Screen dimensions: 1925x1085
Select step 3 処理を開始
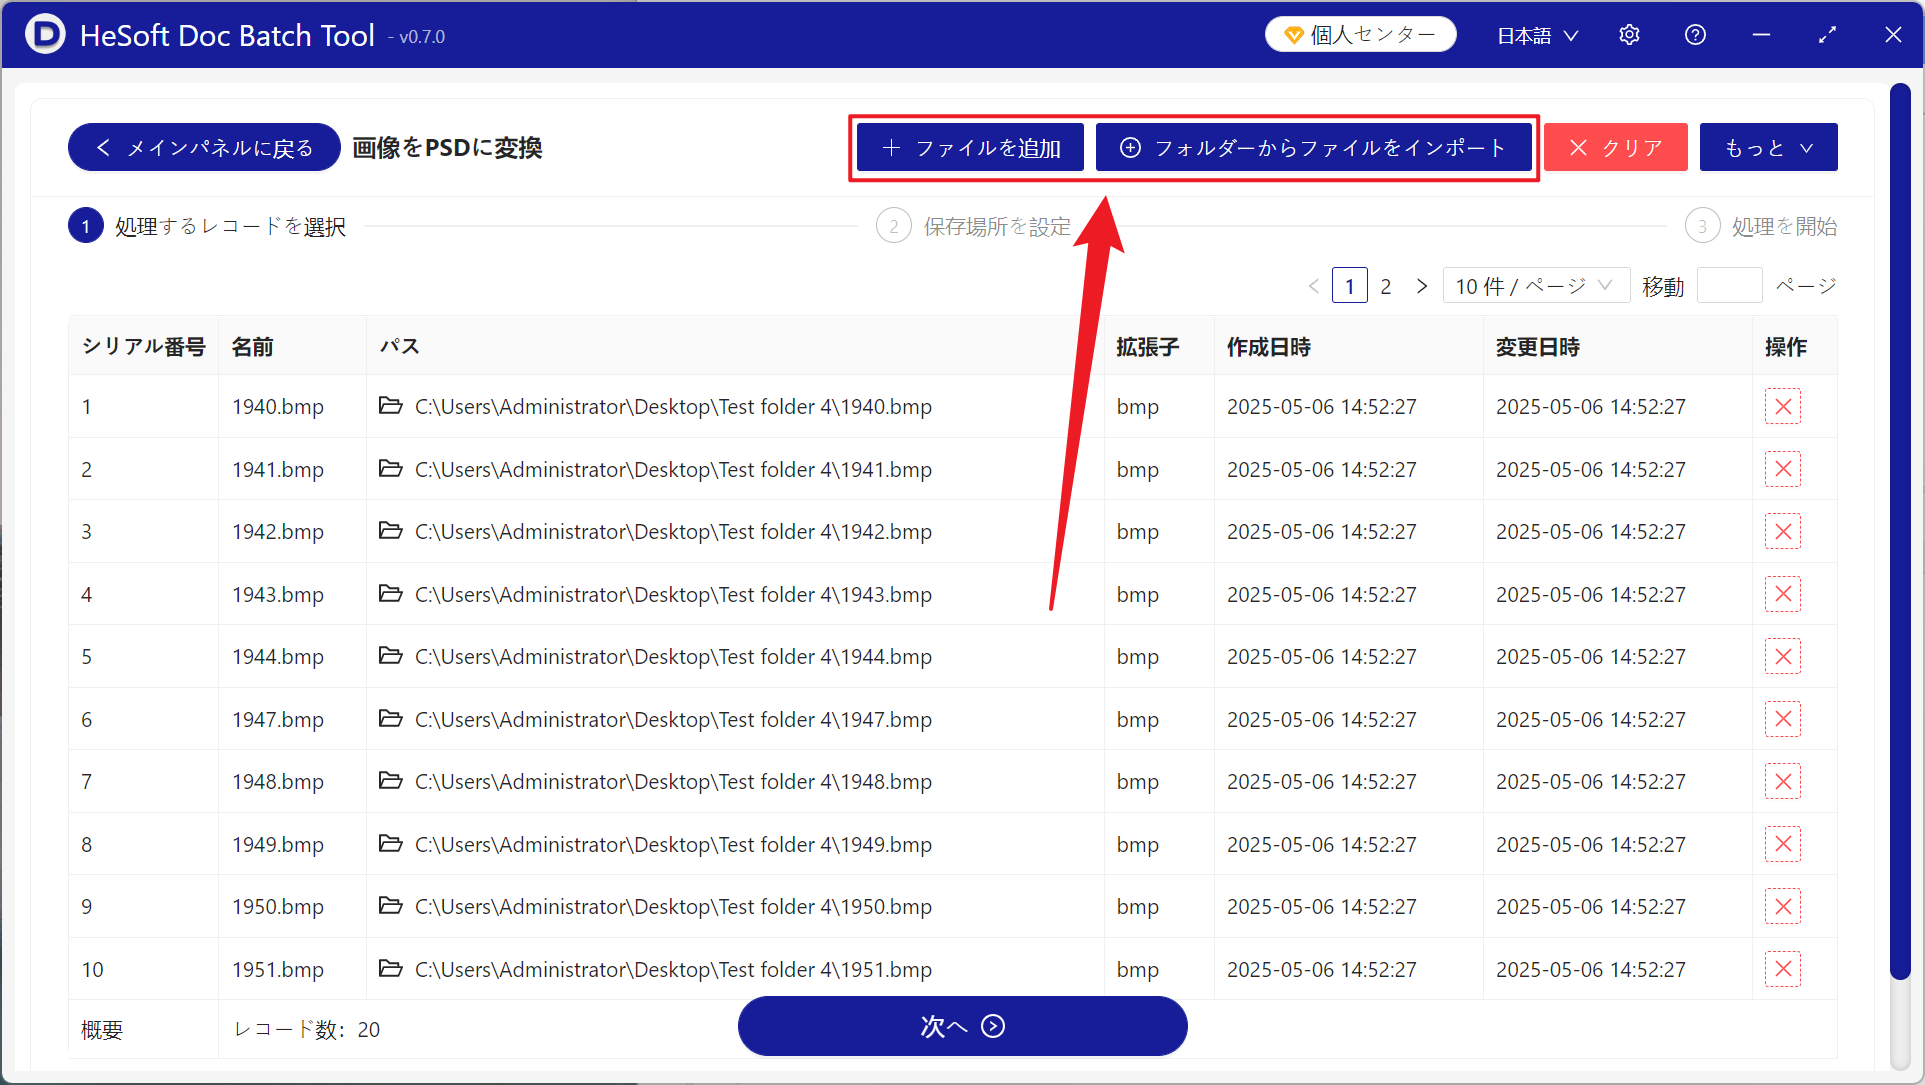[1761, 226]
